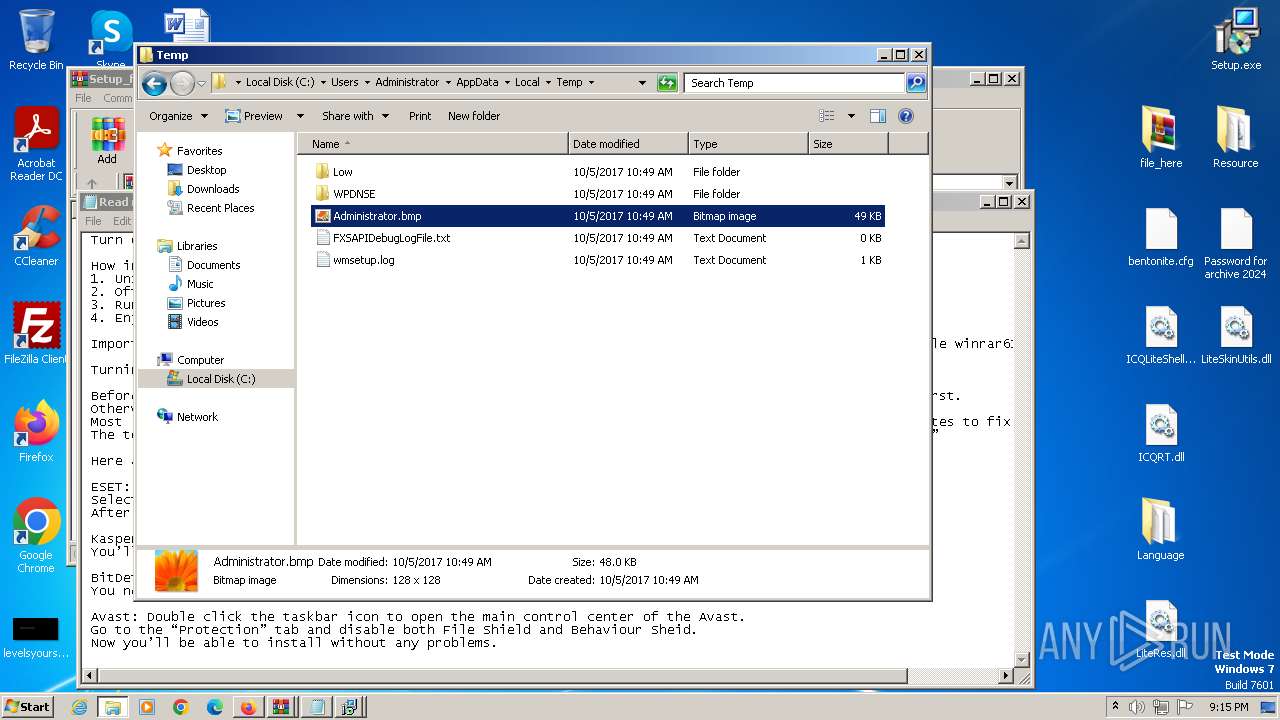Sort by the Size column header
Viewport: 1280px width, 720px height.
[848, 144]
